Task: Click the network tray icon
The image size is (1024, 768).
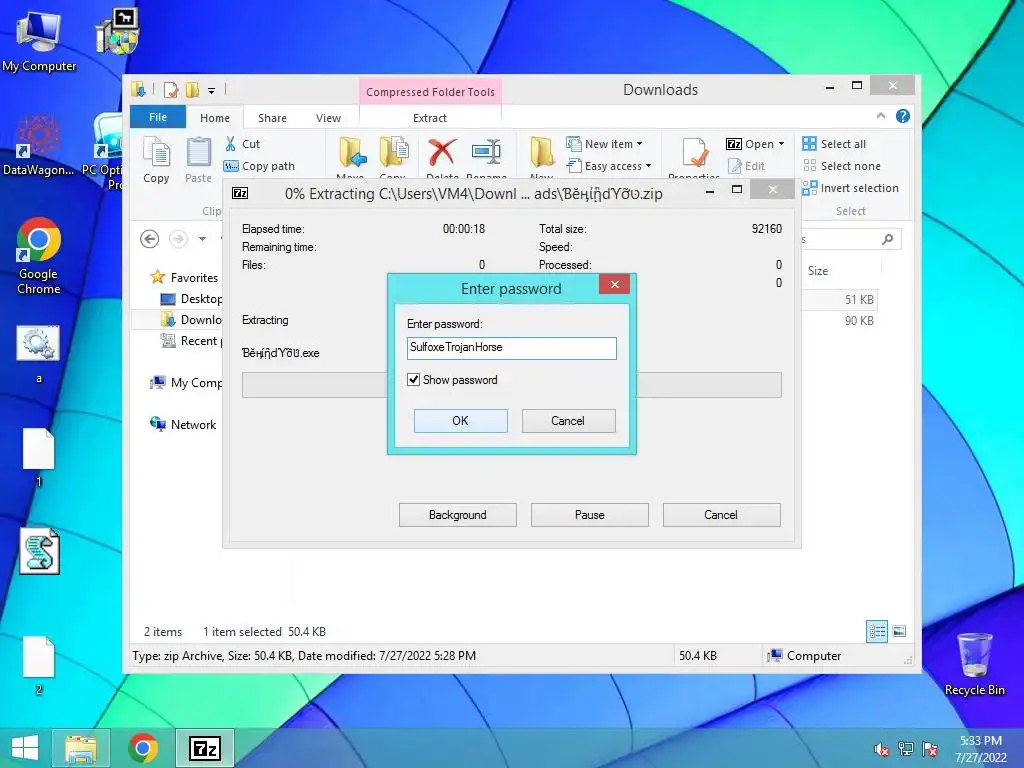Action: [906, 749]
